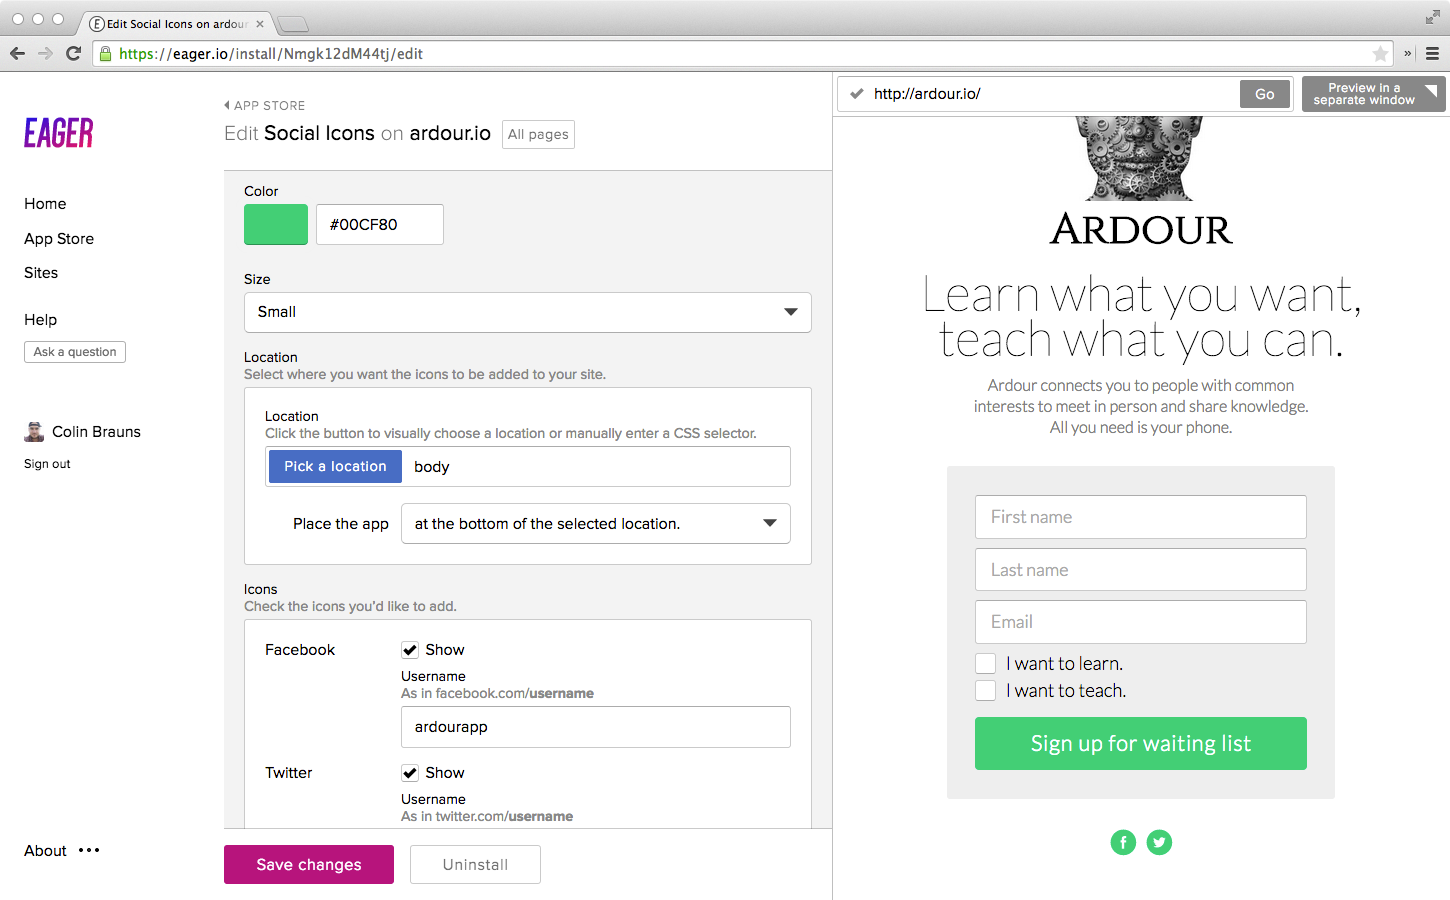This screenshot has width=1450, height=900.
Task: Click the ardour.io site name in heading
Action: (450, 134)
